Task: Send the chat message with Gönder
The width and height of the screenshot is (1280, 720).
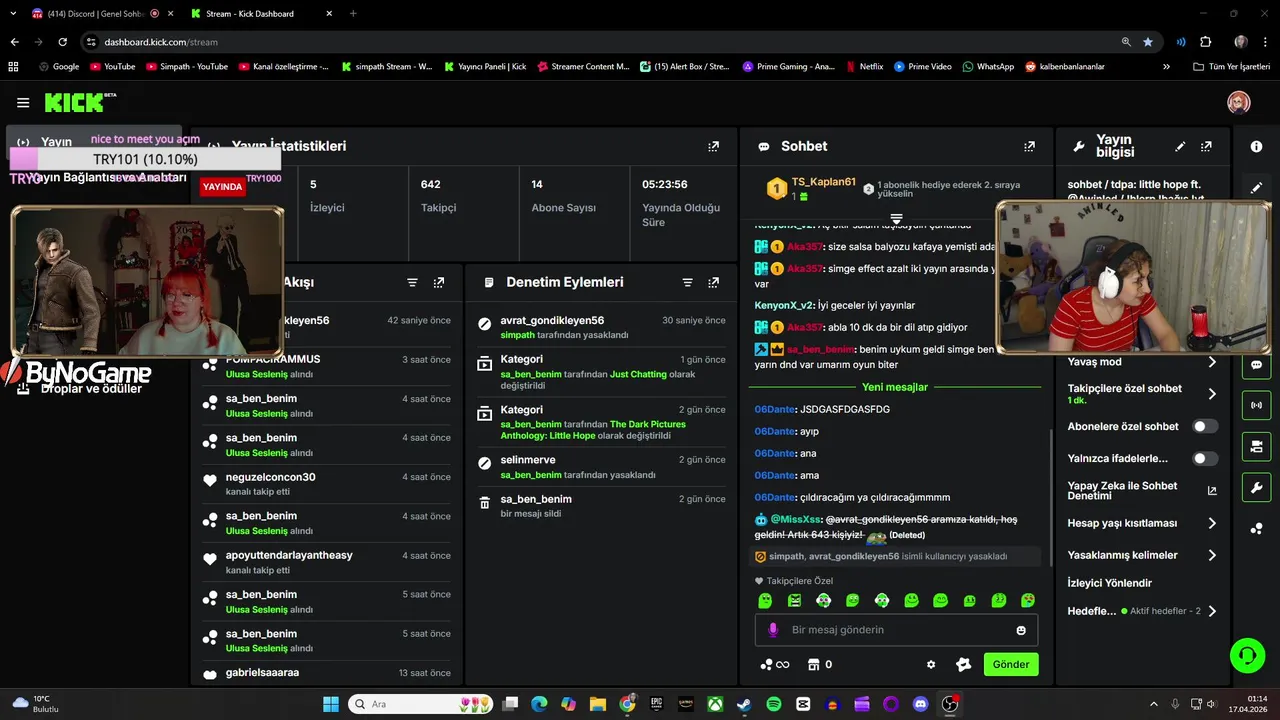Action: tap(1010, 664)
